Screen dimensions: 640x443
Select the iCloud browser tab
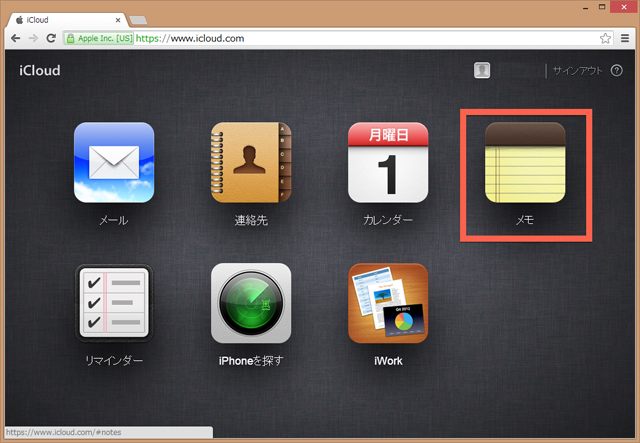tap(67, 20)
